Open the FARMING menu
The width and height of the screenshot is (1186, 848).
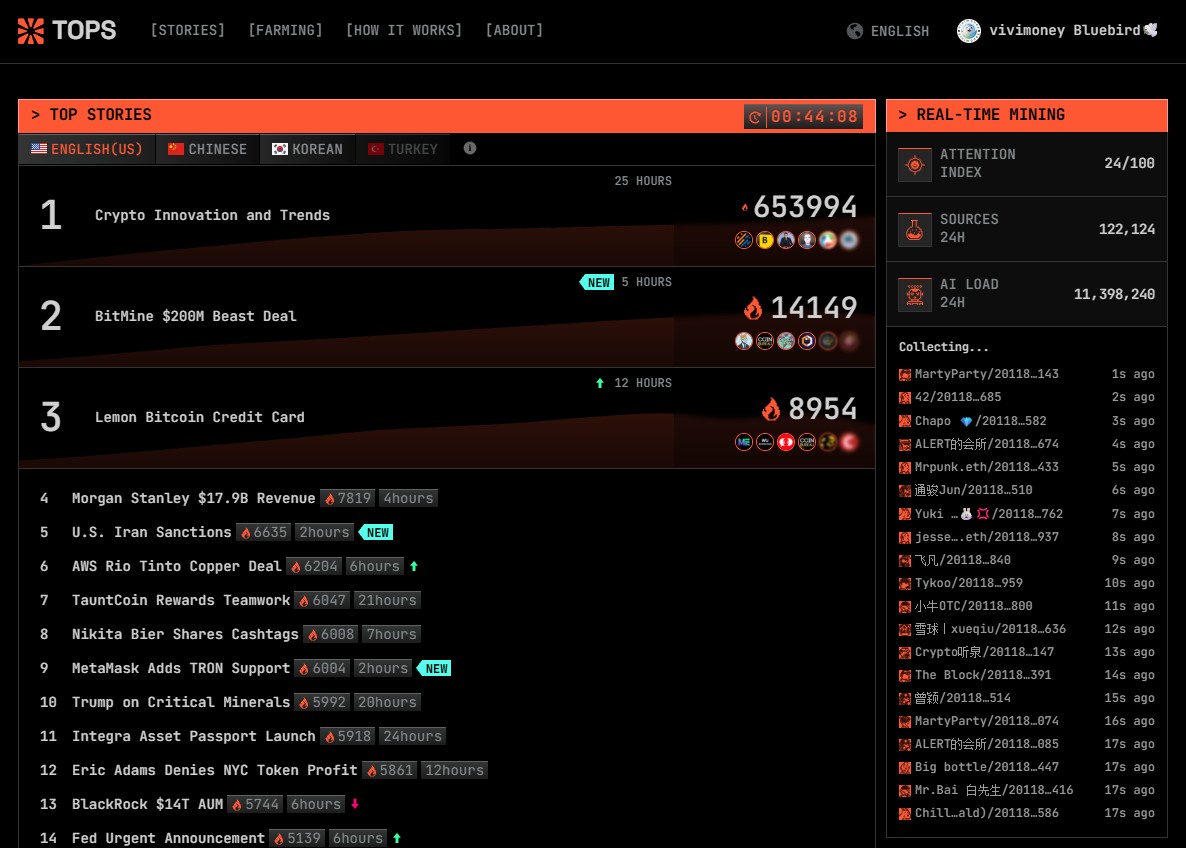coord(285,30)
